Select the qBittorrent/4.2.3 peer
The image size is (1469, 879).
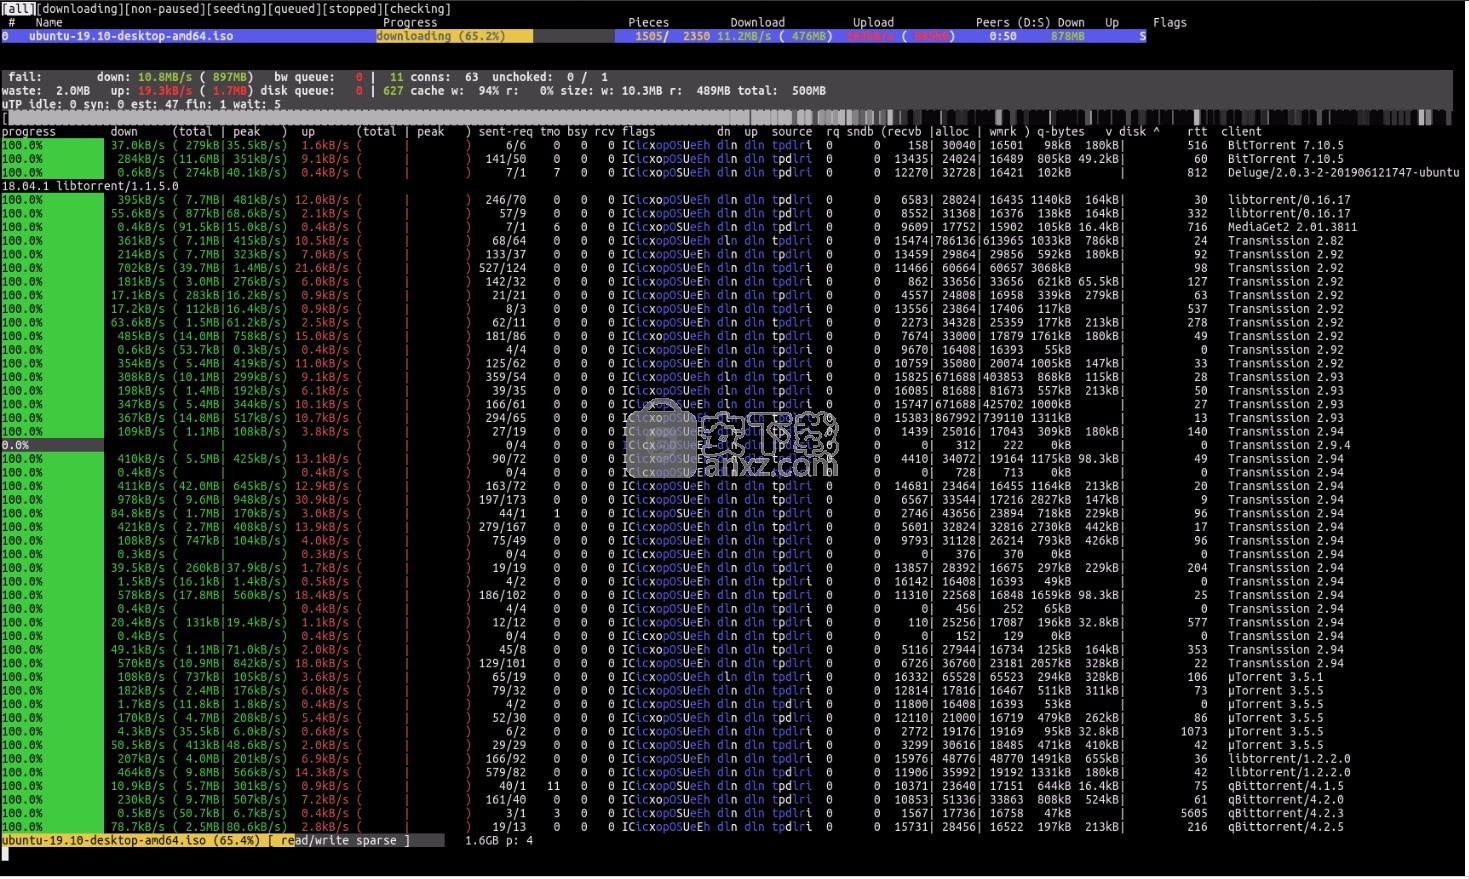click(1285, 813)
